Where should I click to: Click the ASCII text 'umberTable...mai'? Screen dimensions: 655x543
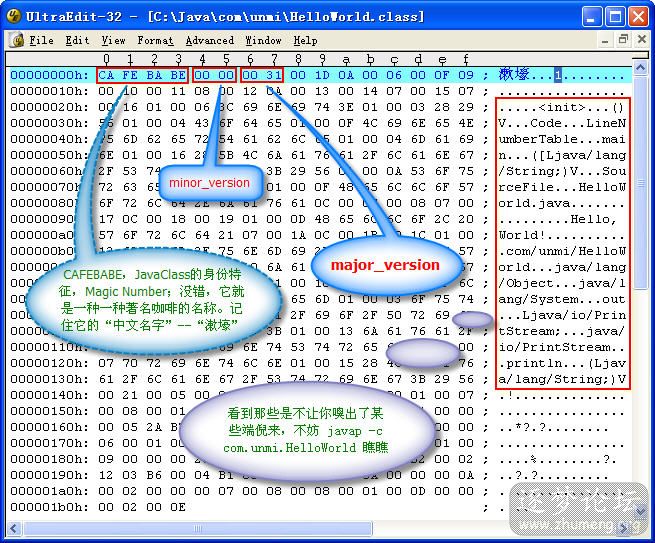point(562,139)
